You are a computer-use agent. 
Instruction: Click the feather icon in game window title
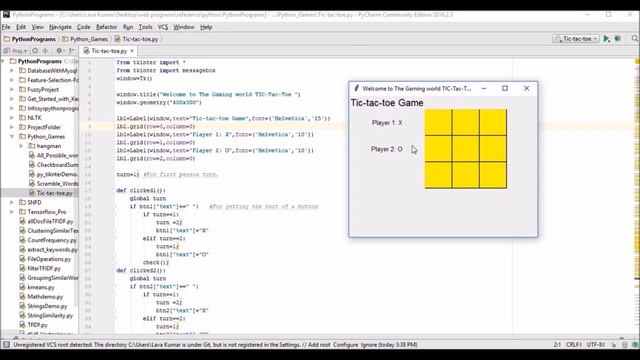coord(356,88)
